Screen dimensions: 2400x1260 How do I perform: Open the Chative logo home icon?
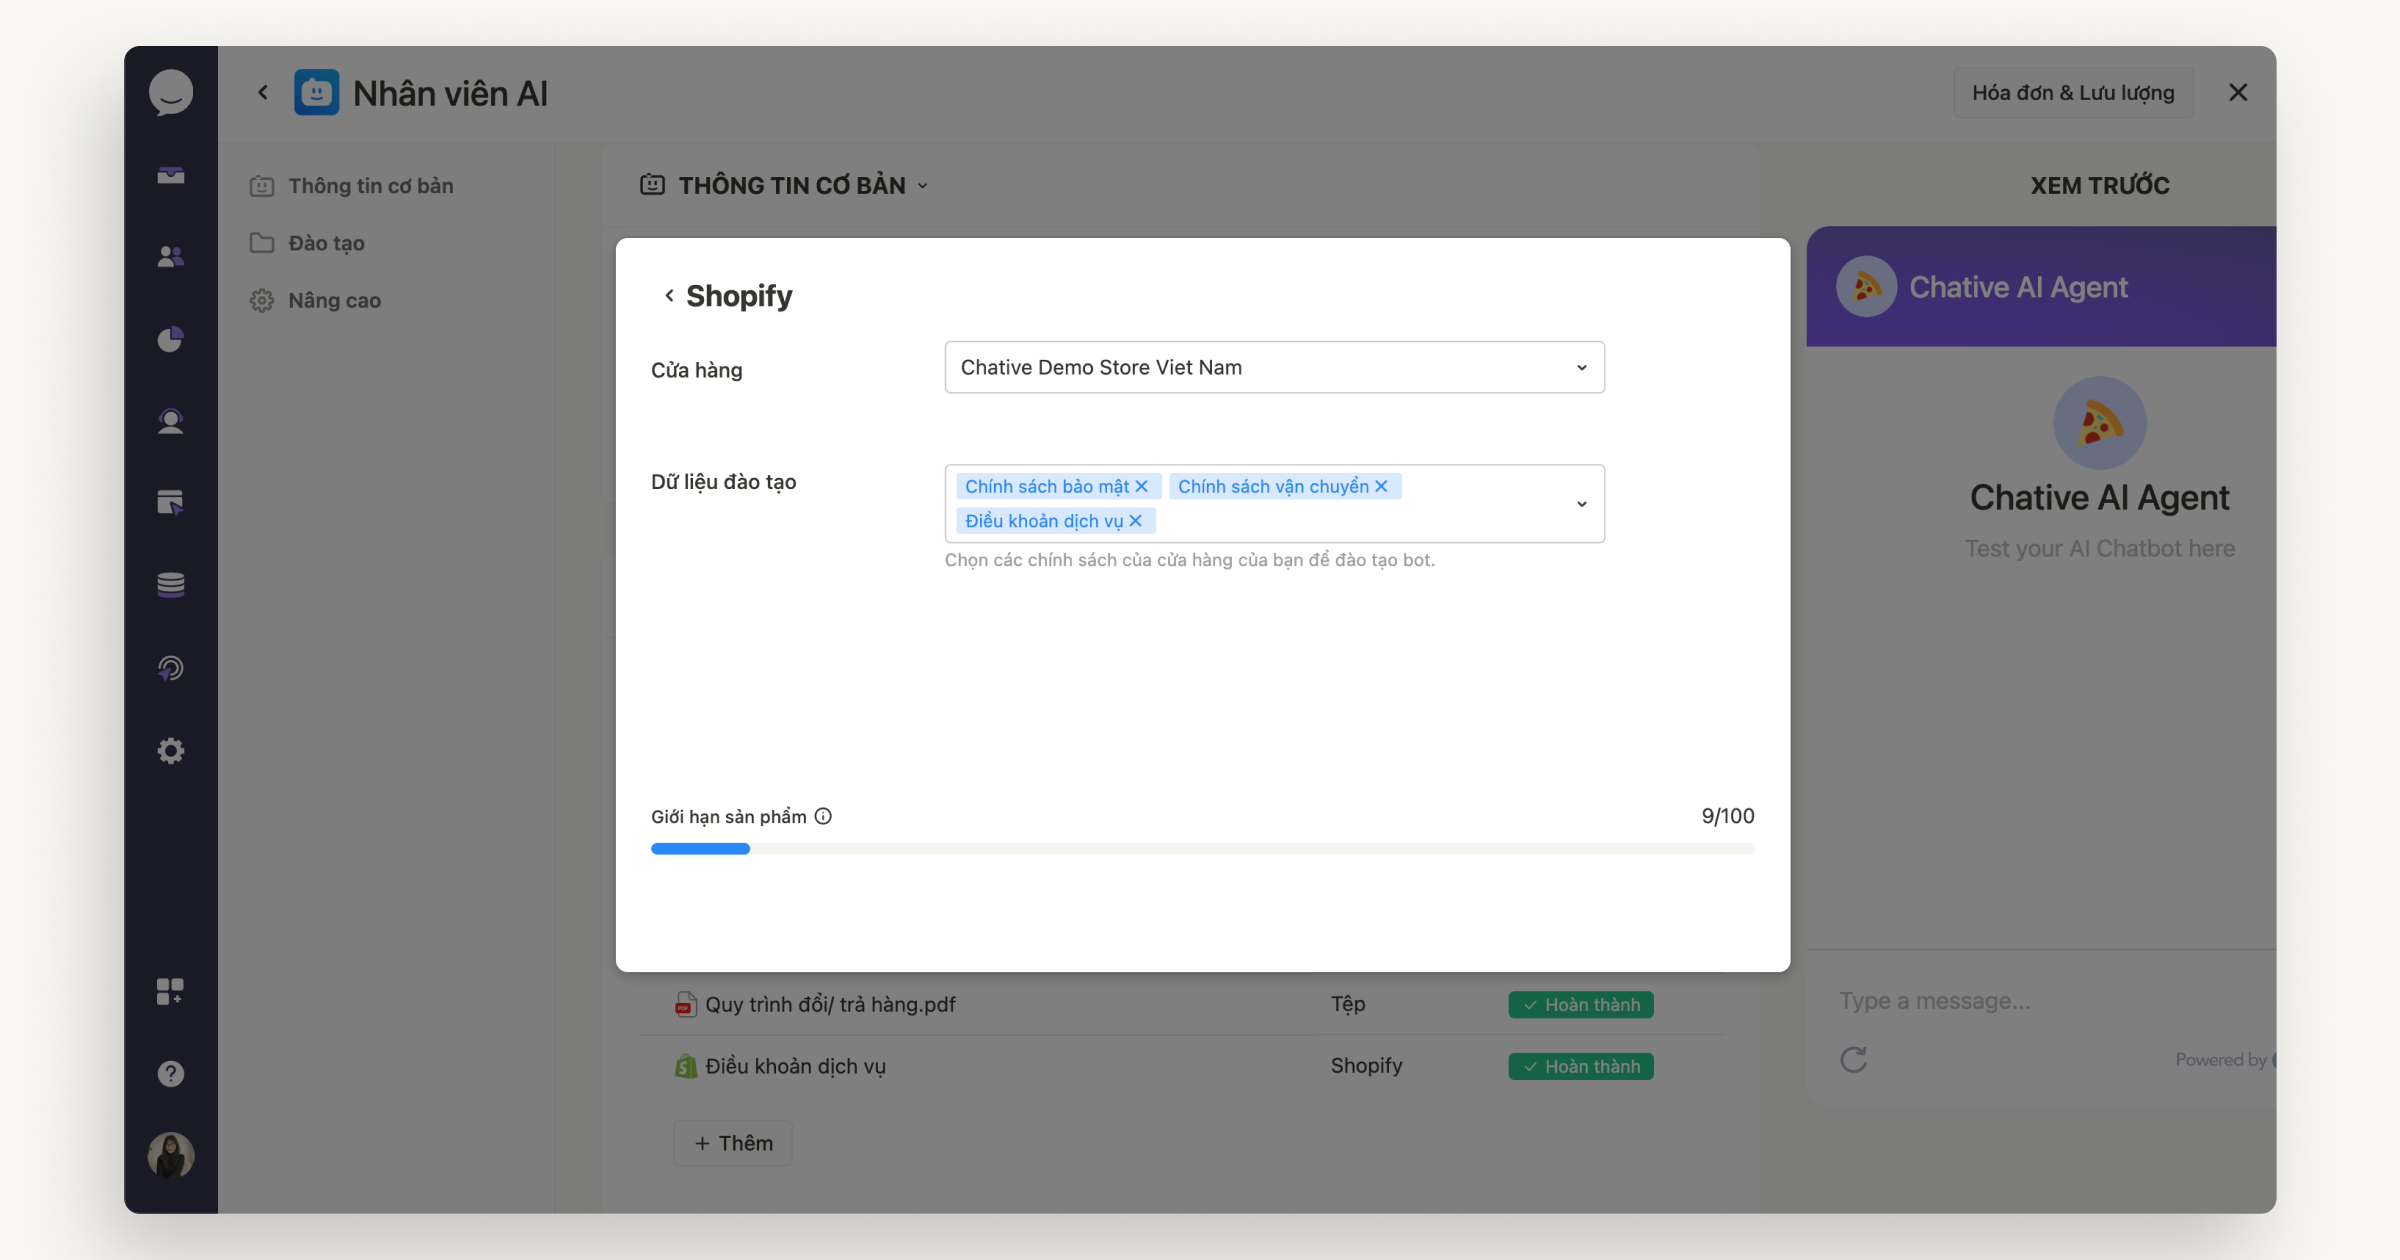coord(171,93)
